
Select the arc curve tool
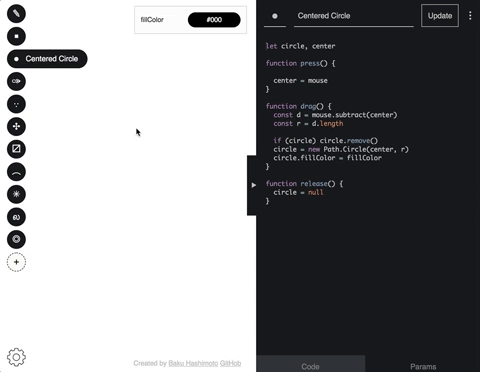(16, 172)
